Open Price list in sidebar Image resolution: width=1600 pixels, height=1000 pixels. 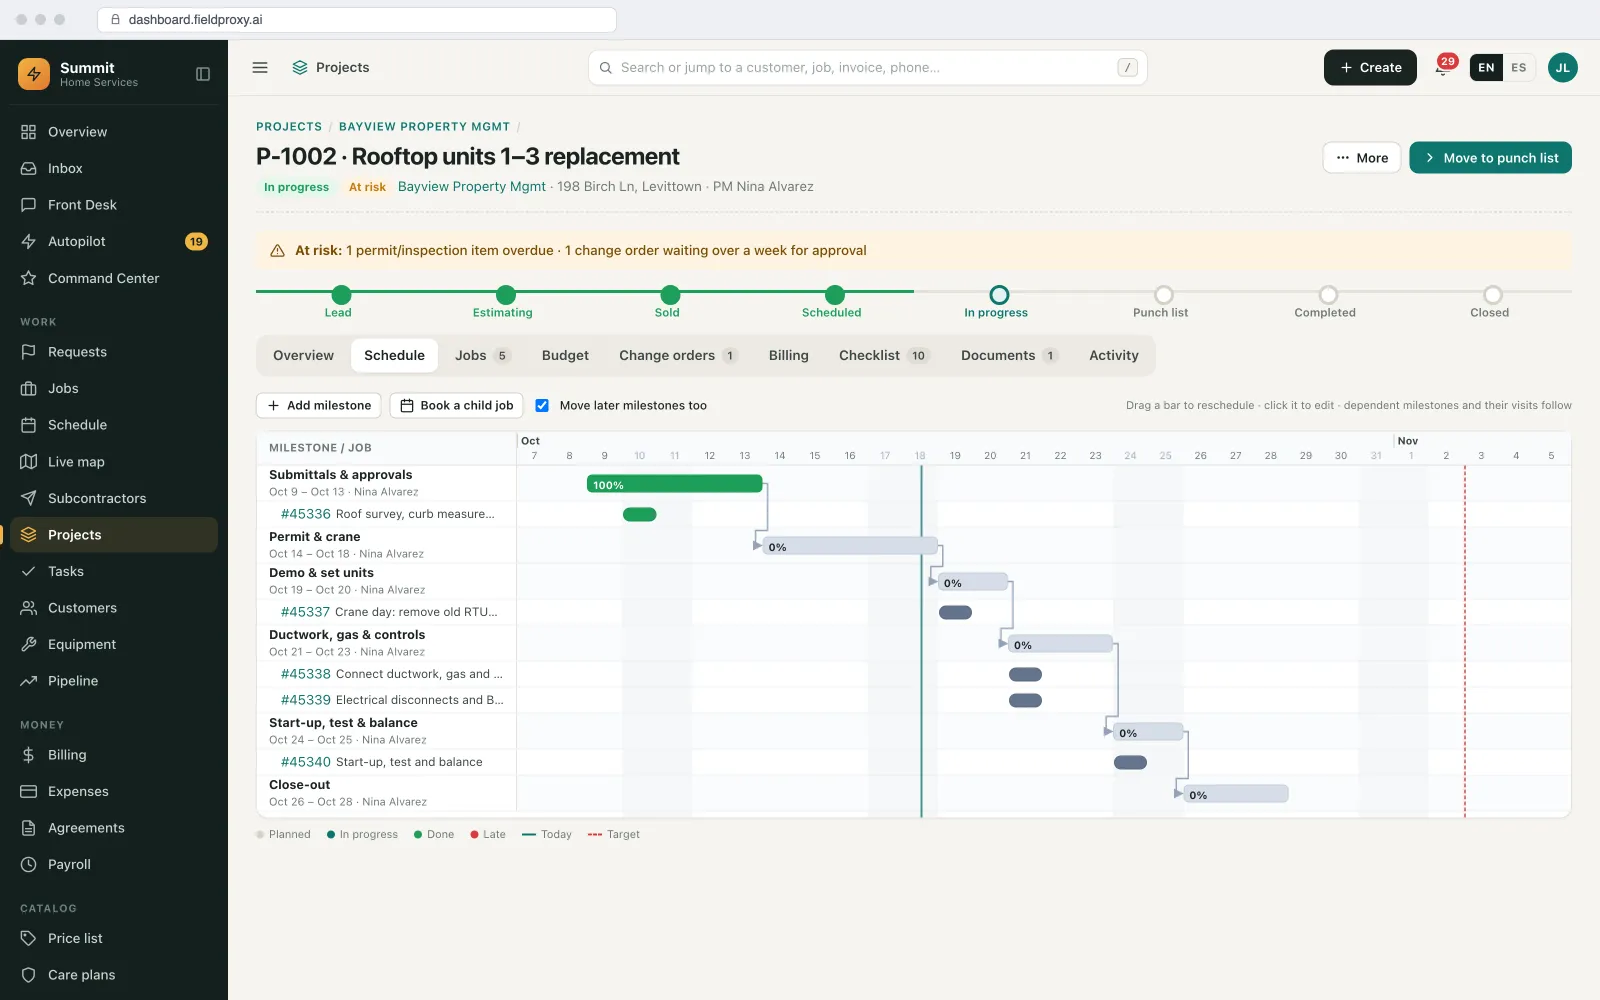[114, 939]
